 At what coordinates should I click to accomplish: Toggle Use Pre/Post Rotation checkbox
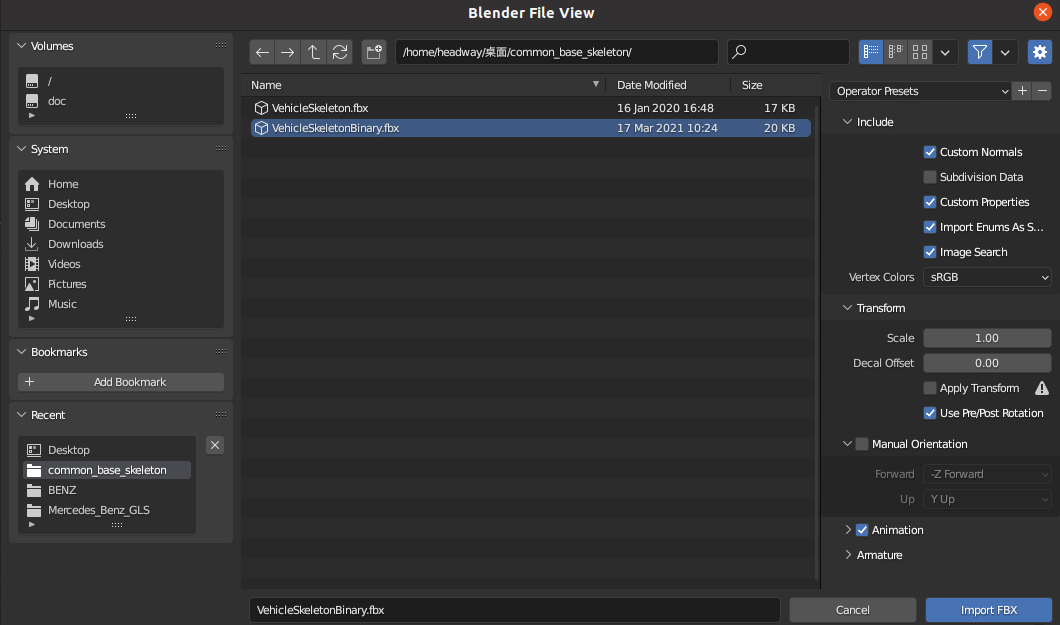930,413
